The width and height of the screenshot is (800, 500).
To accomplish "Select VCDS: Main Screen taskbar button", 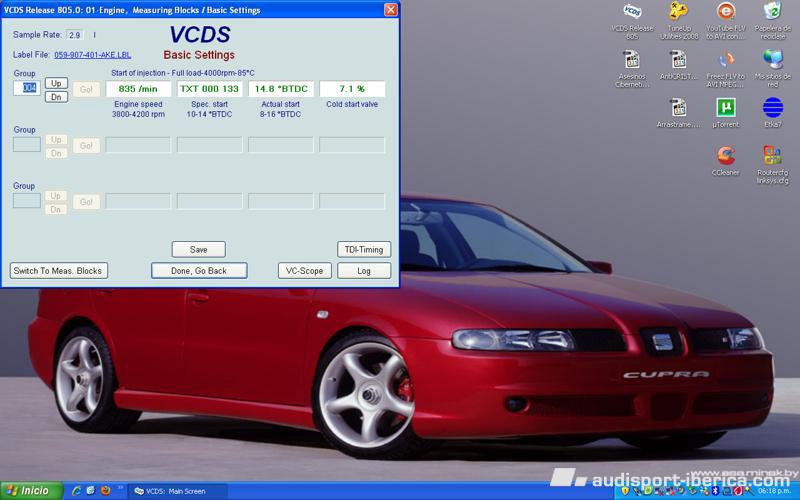I will (x=177, y=491).
